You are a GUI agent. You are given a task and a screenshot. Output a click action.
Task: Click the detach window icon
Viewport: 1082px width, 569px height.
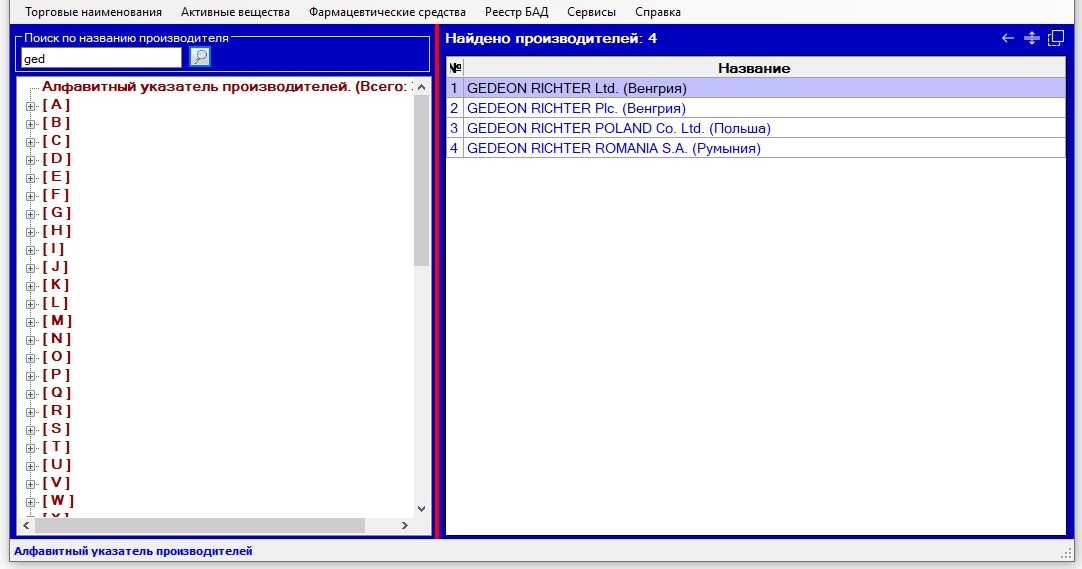[1056, 39]
